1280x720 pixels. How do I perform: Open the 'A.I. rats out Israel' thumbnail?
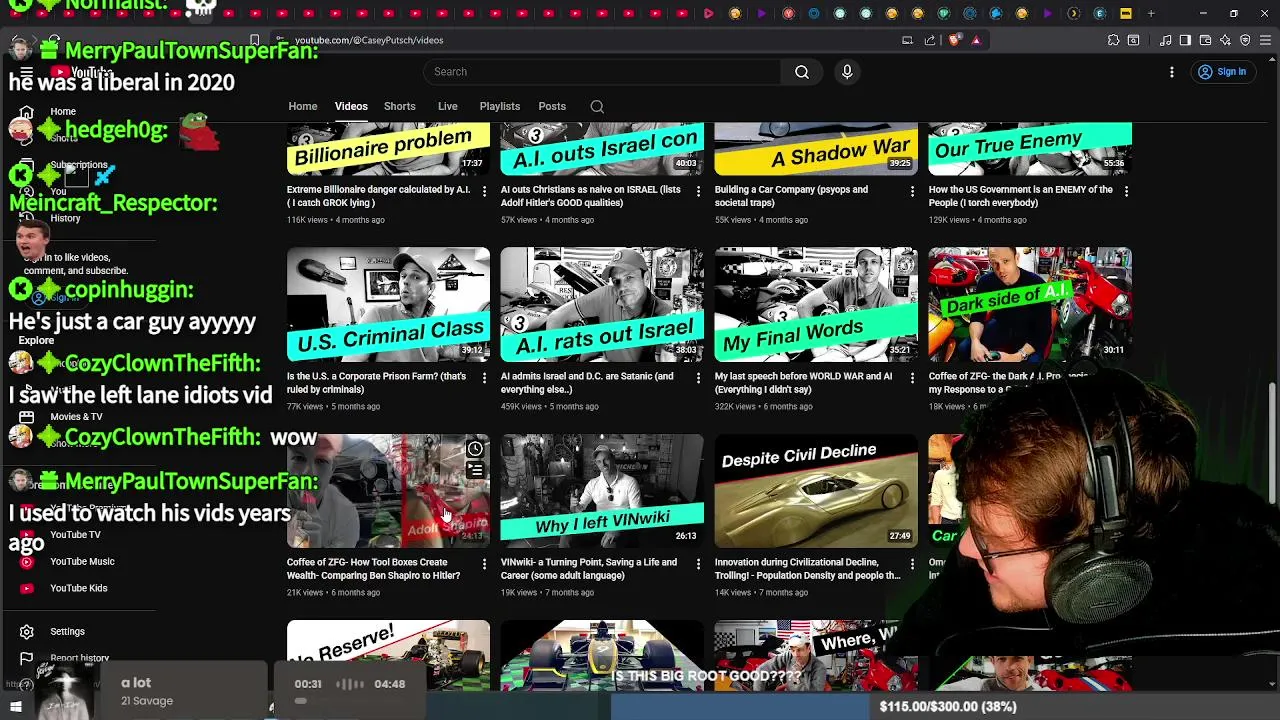[x=602, y=304]
